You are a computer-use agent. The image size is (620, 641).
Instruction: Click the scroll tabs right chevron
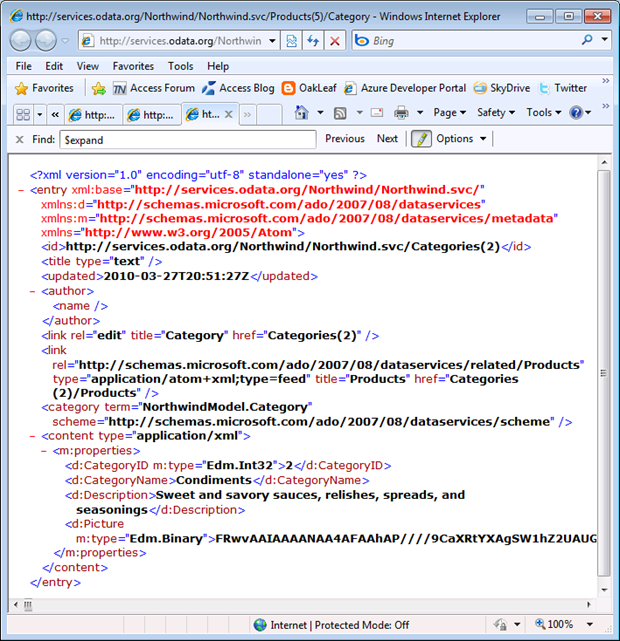247,114
